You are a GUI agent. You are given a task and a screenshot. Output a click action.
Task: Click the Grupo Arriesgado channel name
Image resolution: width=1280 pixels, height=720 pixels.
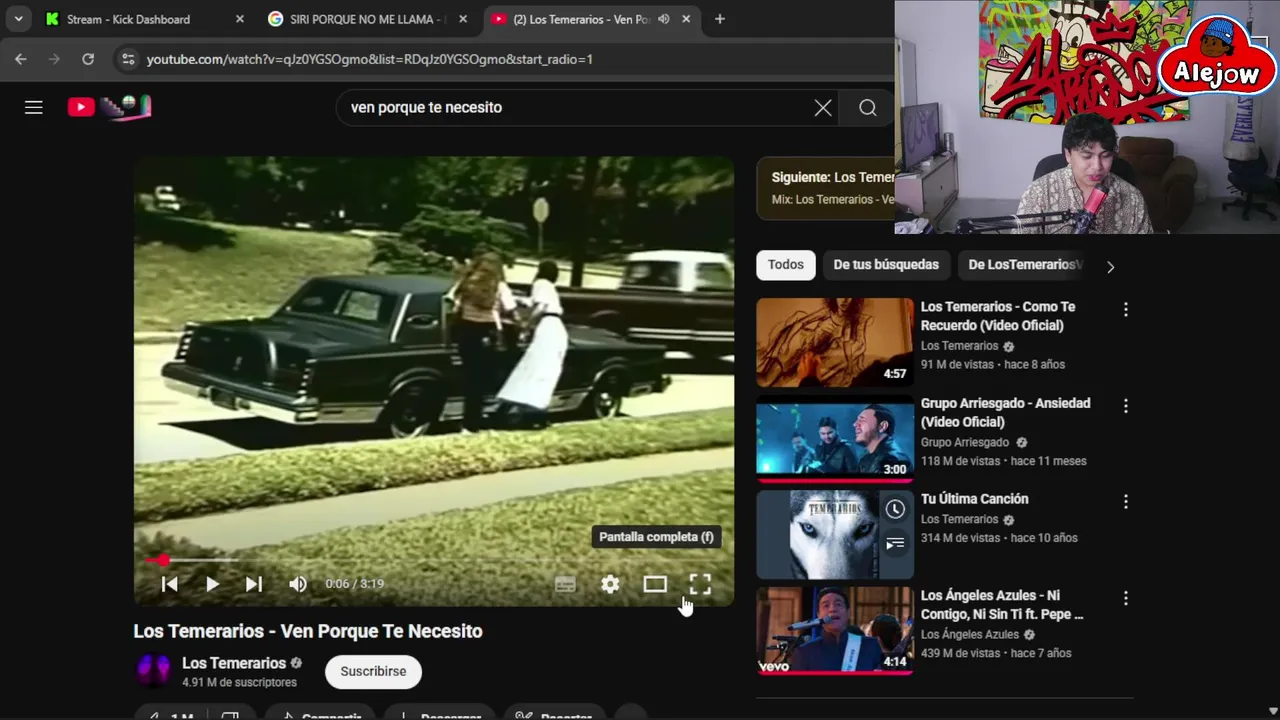coord(965,442)
